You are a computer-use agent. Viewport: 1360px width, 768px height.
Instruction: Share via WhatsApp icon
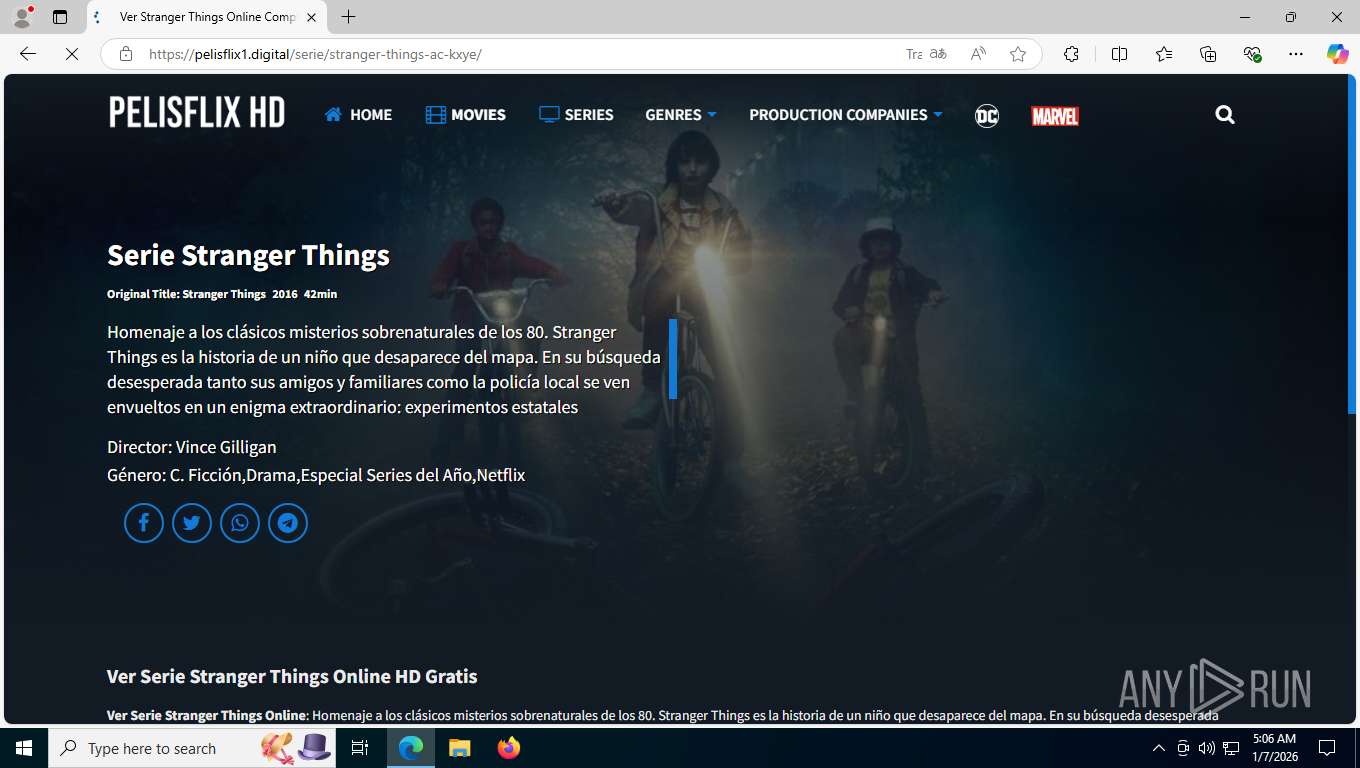[240, 523]
